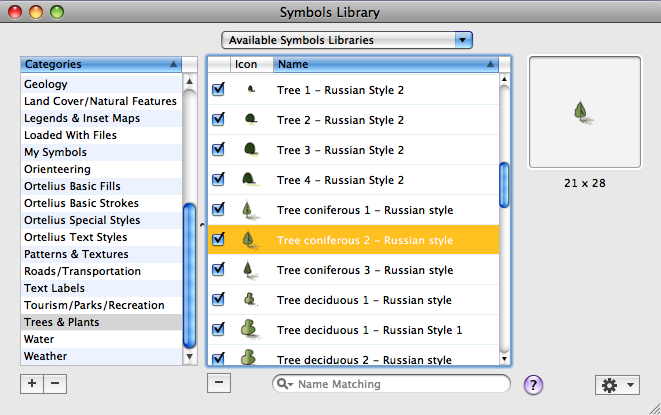Uncheck the Tree 2 Russian Style 2 checkbox

[x=219, y=120]
